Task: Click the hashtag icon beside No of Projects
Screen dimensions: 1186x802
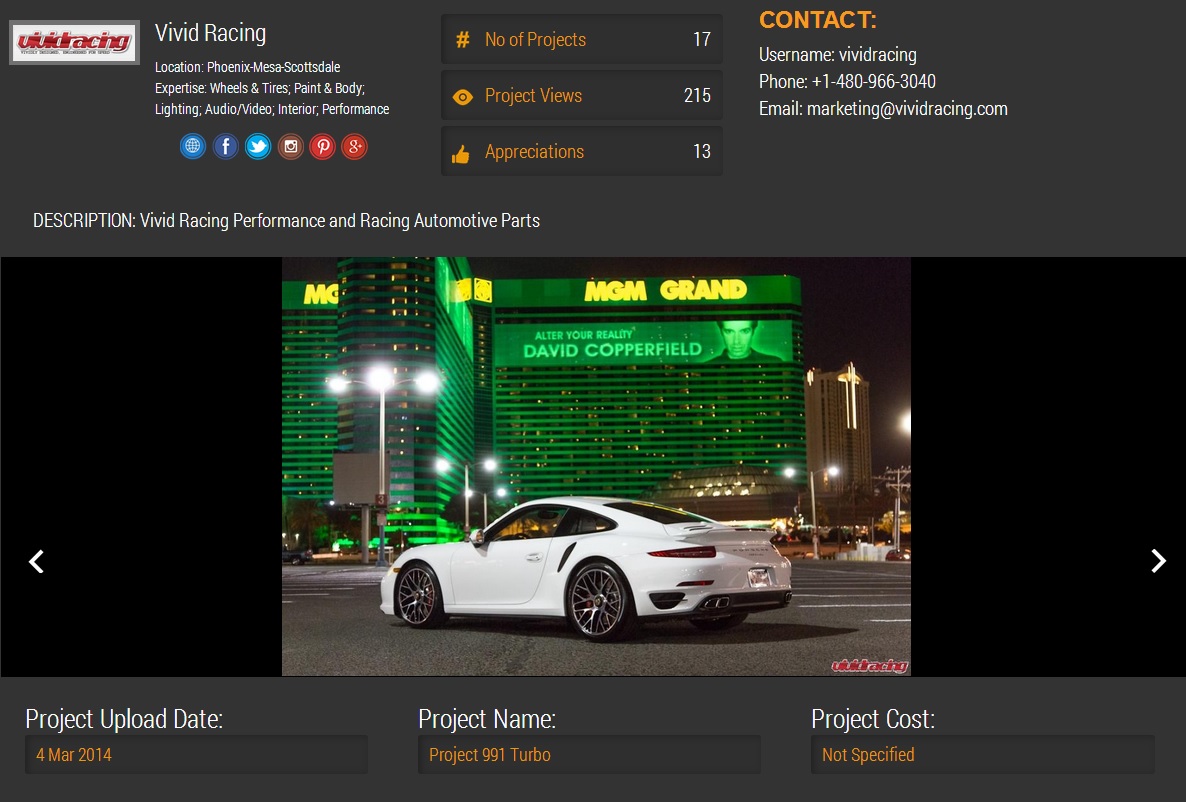Action: point(462,39)
